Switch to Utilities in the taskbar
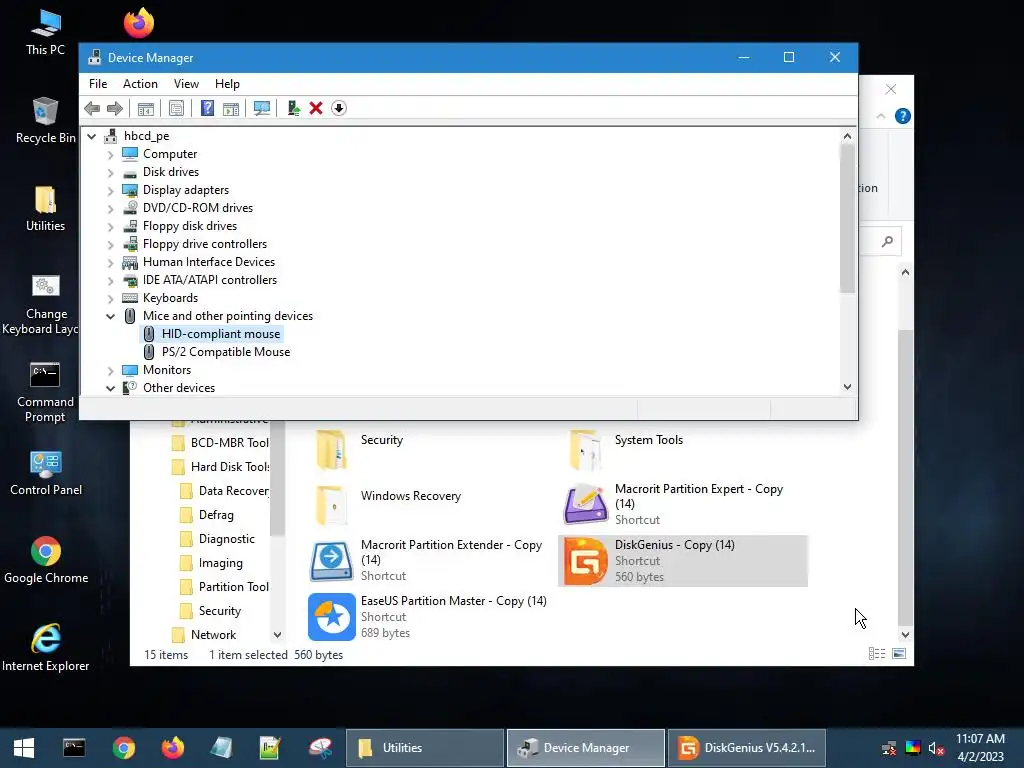Image resolution: width=1024 pixels, height=768 pixels. [x=424, y=748]
